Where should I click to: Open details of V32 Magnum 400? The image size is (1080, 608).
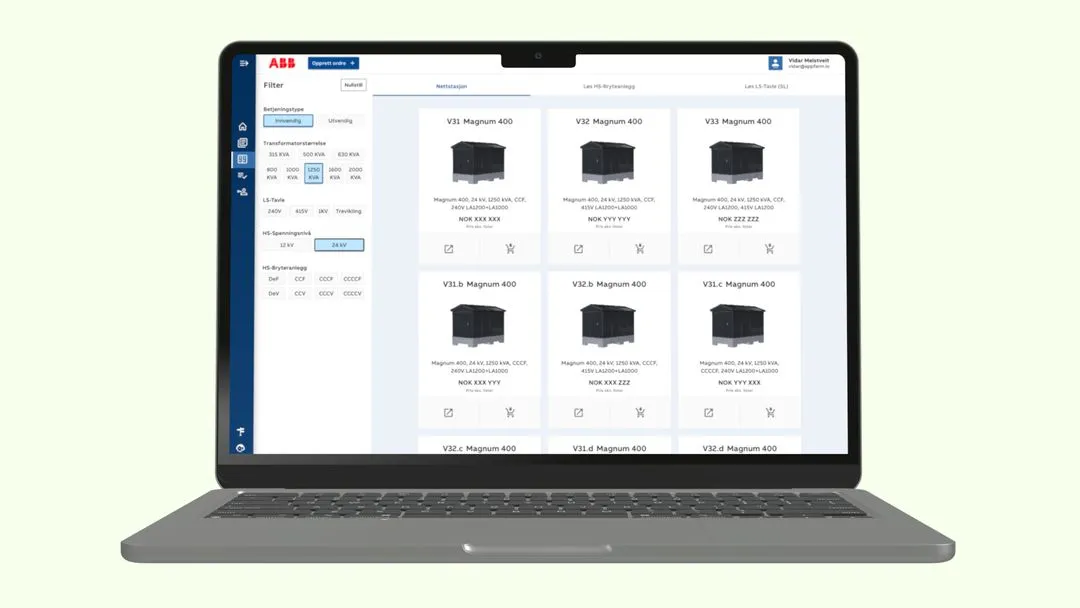pos(579,249)
